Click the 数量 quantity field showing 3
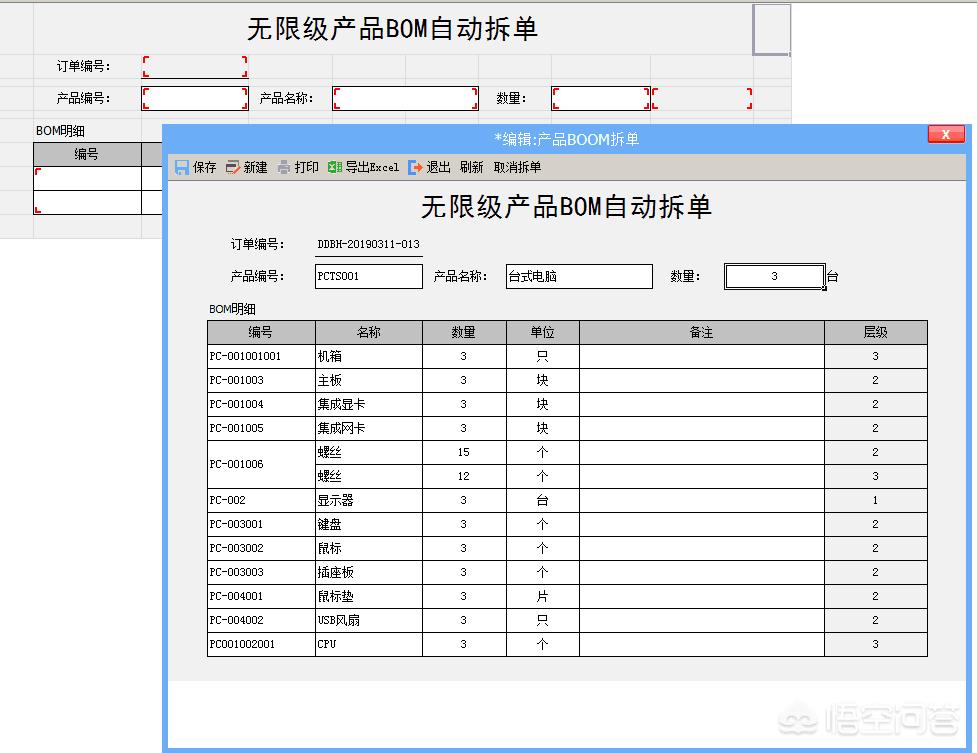The image size is (977, 753). point(774,276)
